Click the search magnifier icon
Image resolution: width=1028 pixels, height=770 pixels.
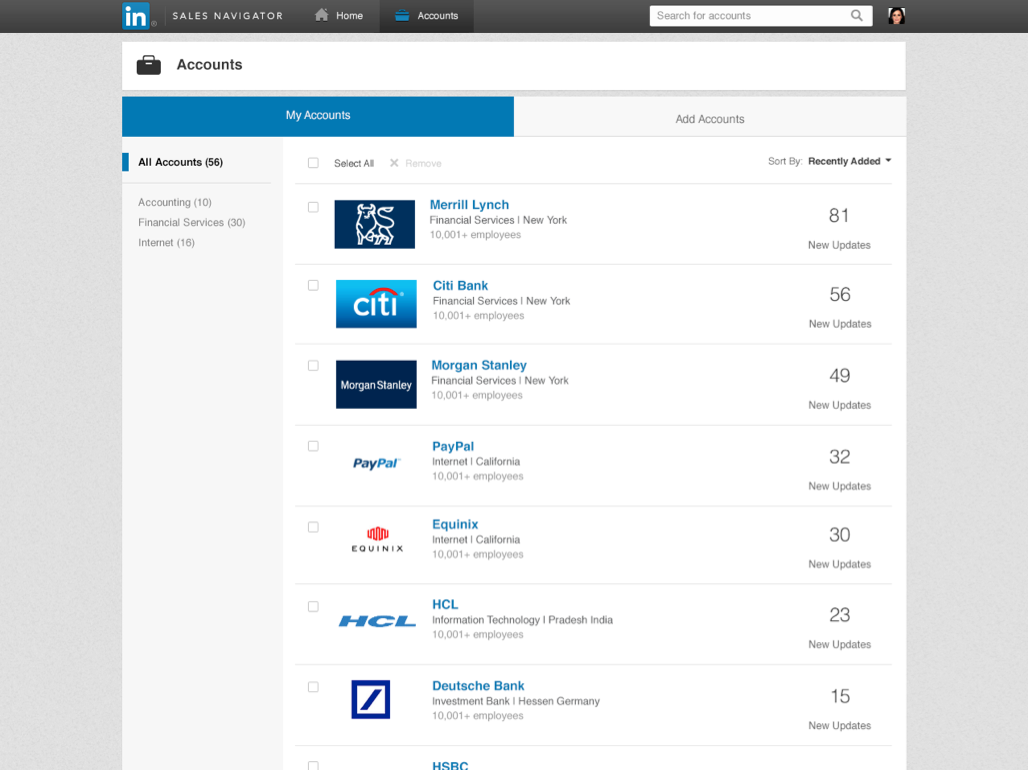[856, 15]
